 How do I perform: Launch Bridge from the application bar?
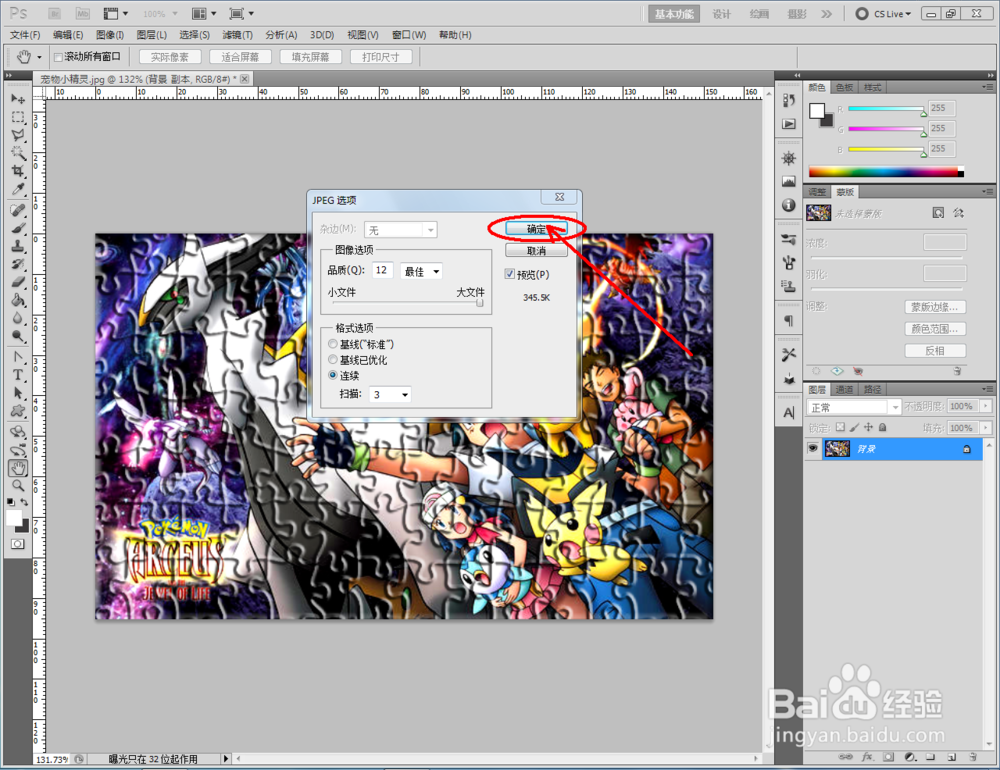55,13
